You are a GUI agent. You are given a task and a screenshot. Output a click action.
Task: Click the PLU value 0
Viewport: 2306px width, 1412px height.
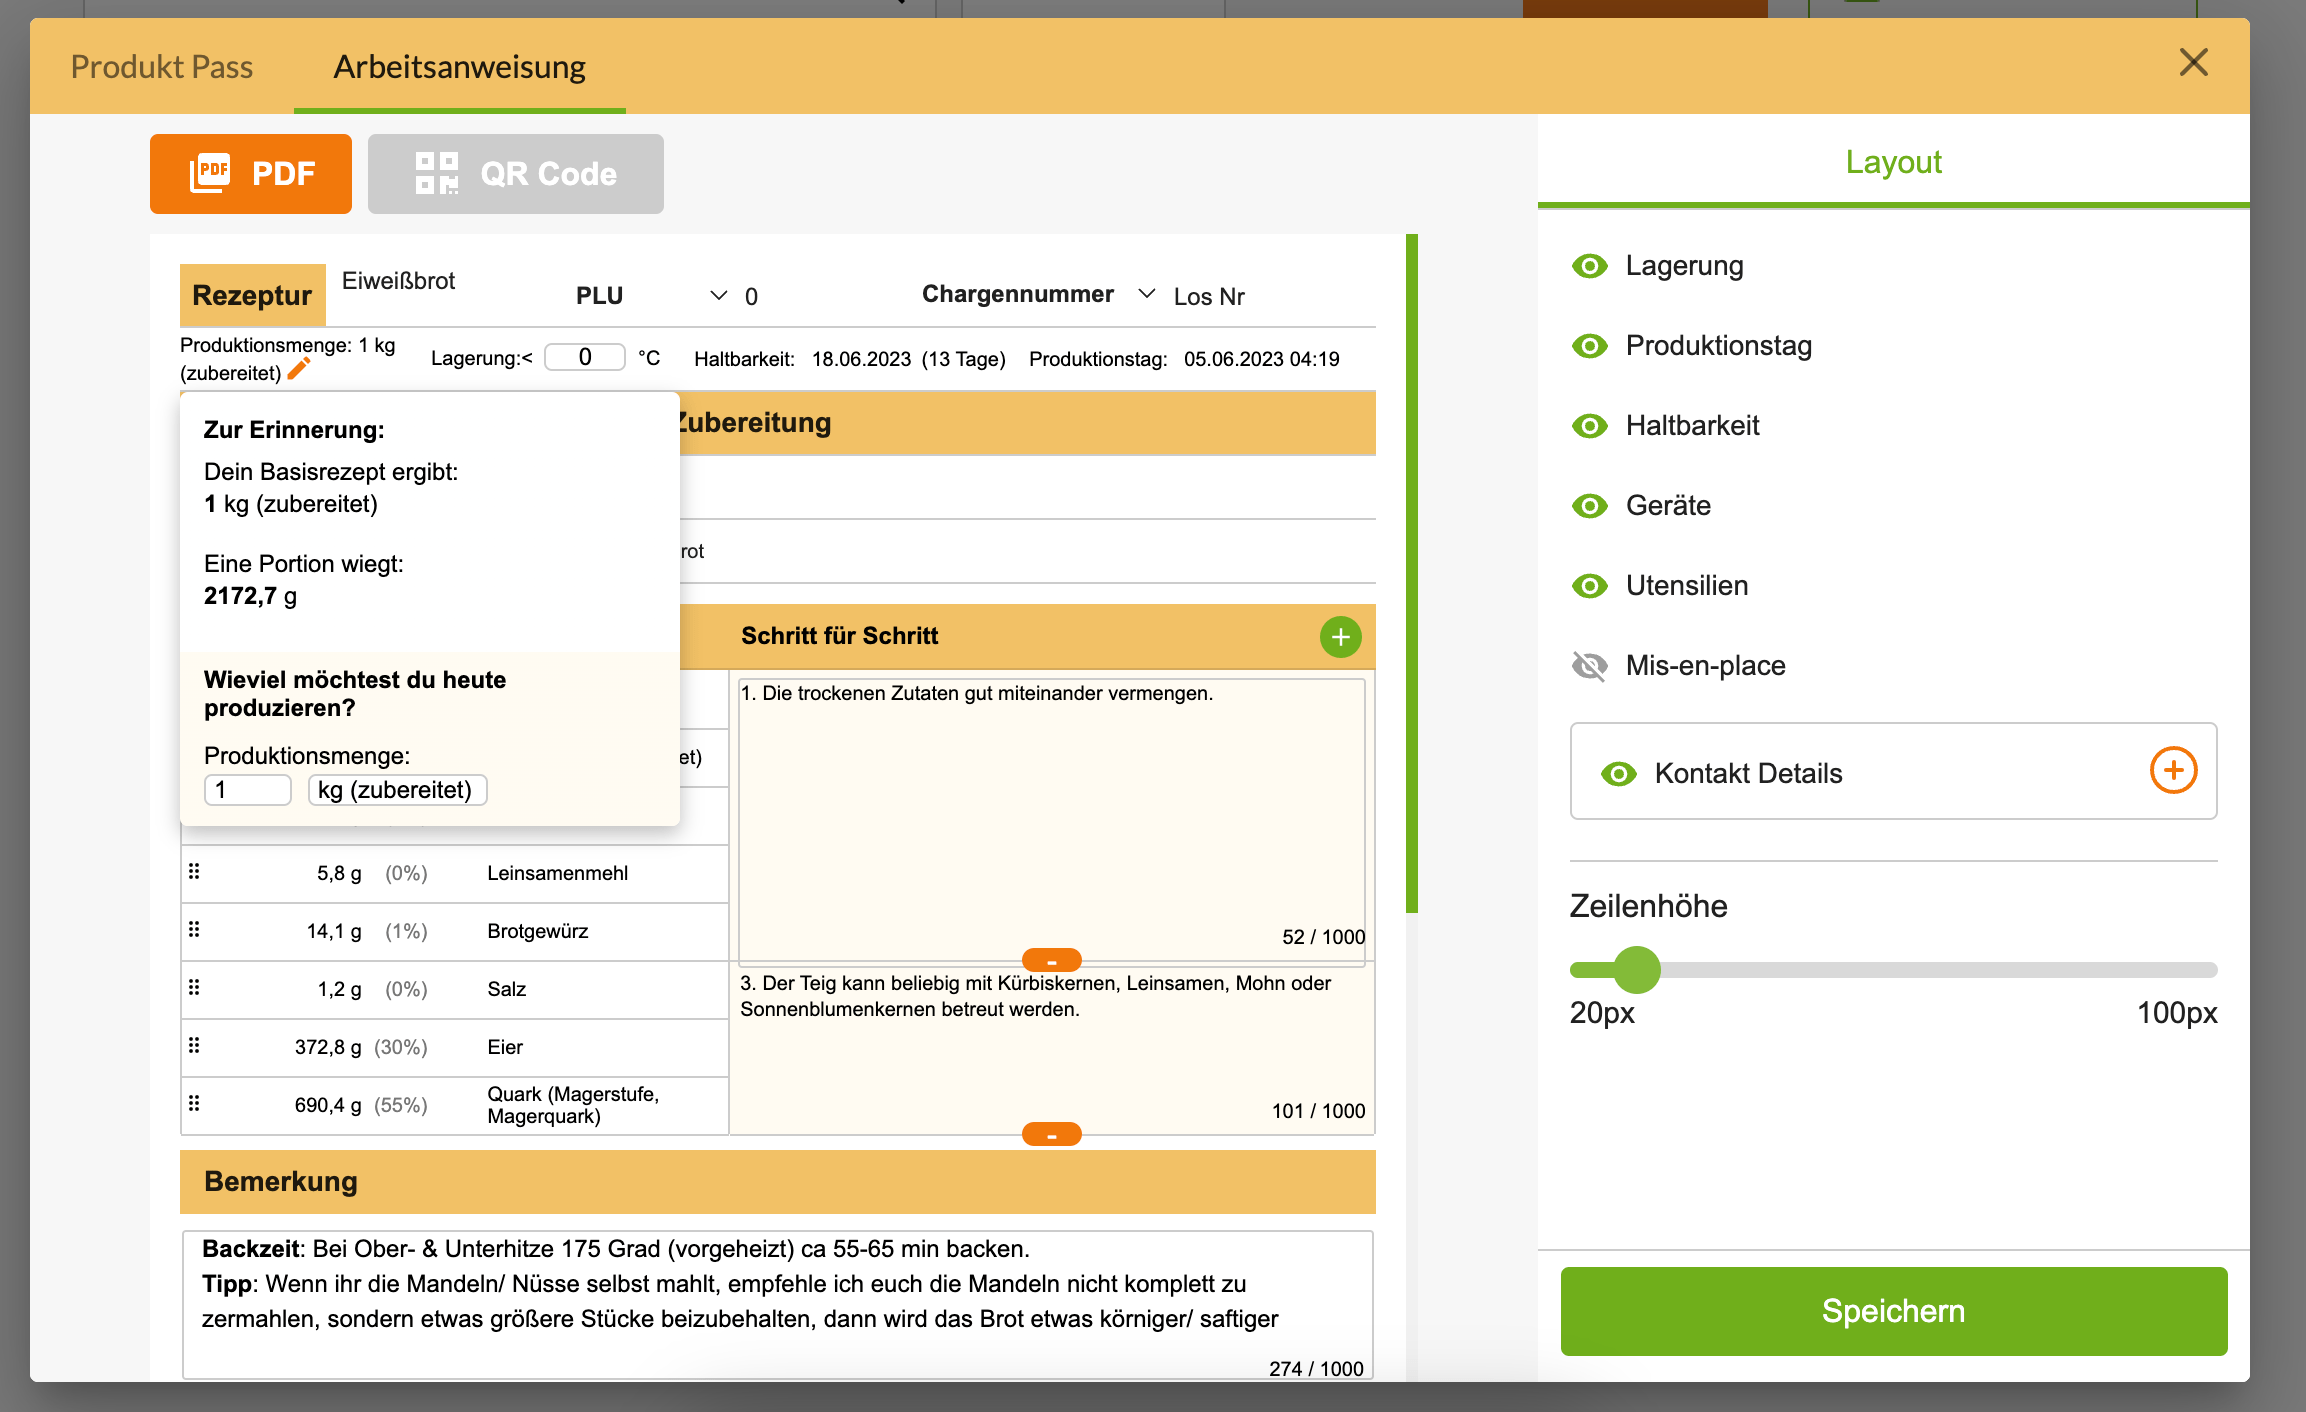coord(751,297)
